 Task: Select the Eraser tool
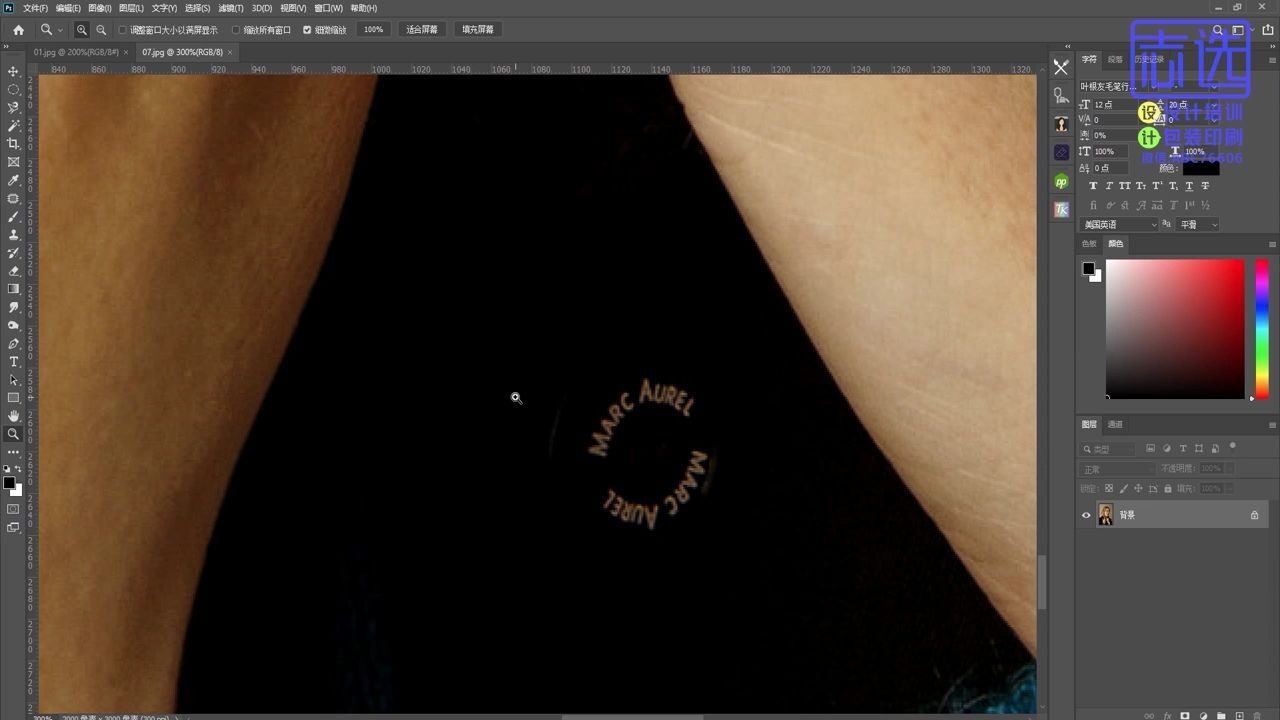(x=13, y=271)
